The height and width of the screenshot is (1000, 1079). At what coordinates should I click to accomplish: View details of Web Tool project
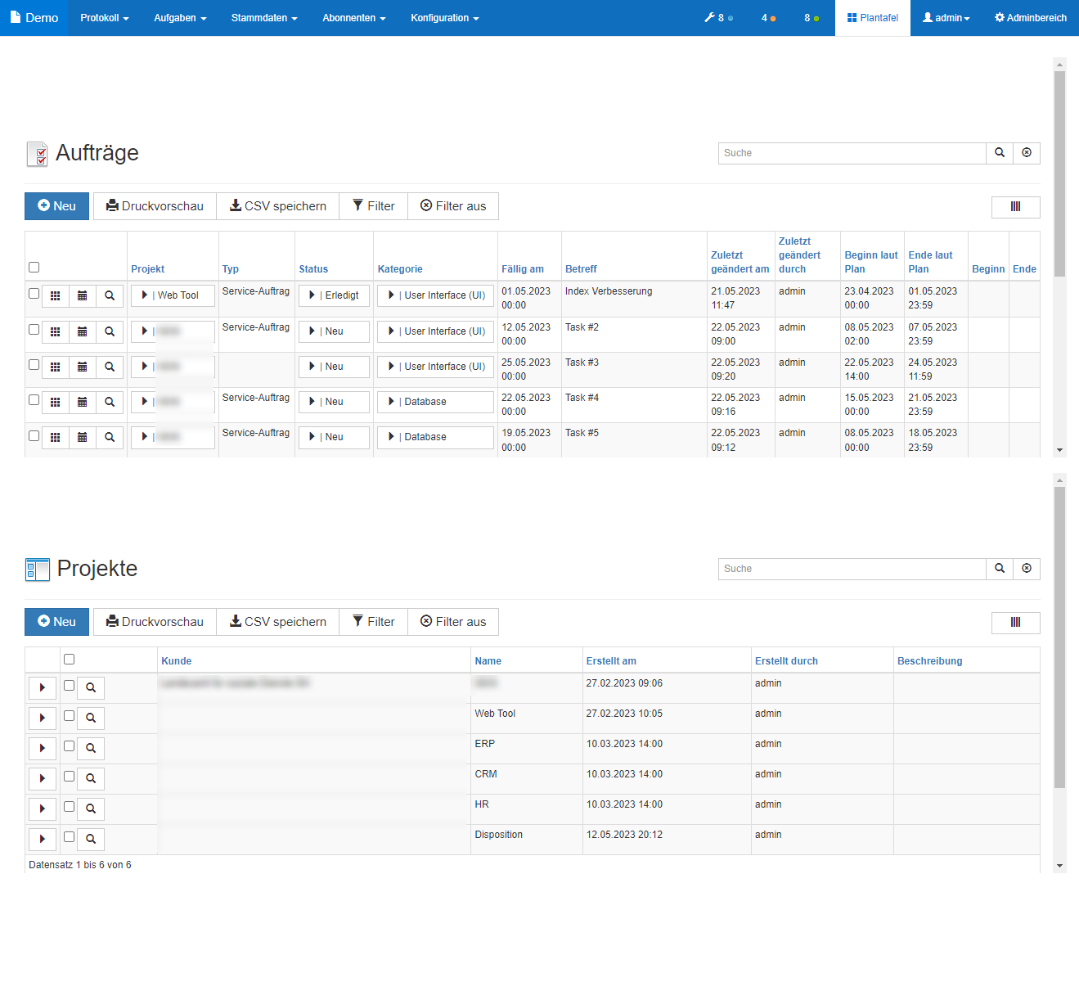91,718
